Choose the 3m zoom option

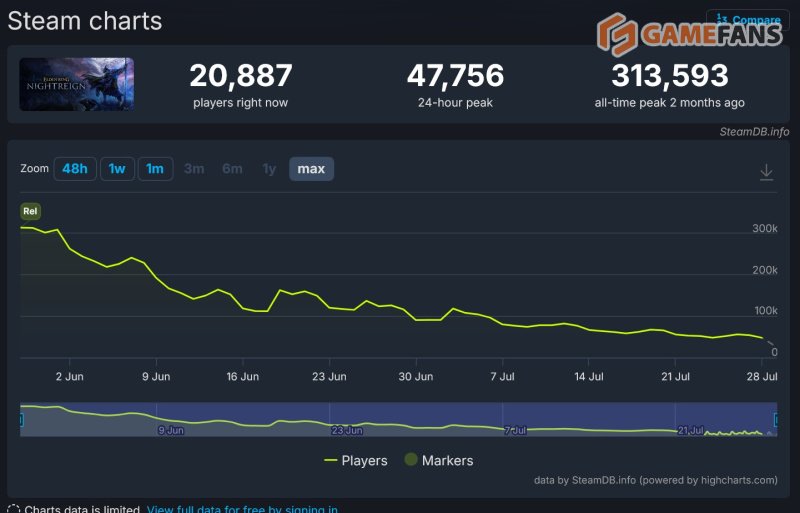pyautogui.click(x=194, y=169)
